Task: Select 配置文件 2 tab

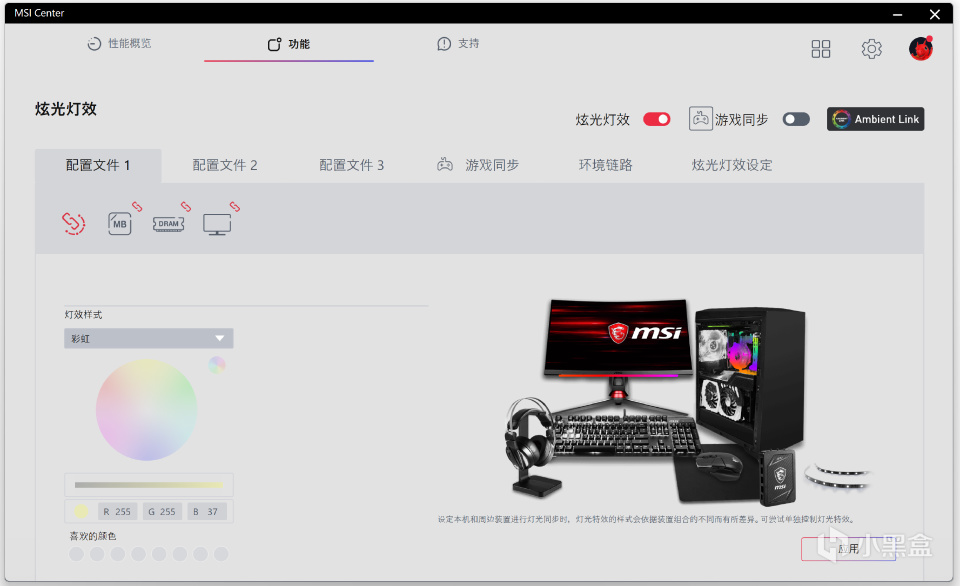Action: tap(225, 165)
